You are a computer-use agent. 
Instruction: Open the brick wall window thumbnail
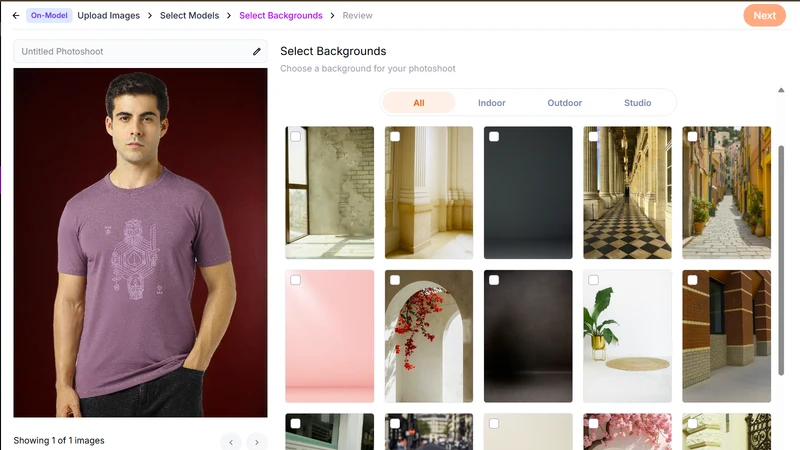(x=330, y=193)
